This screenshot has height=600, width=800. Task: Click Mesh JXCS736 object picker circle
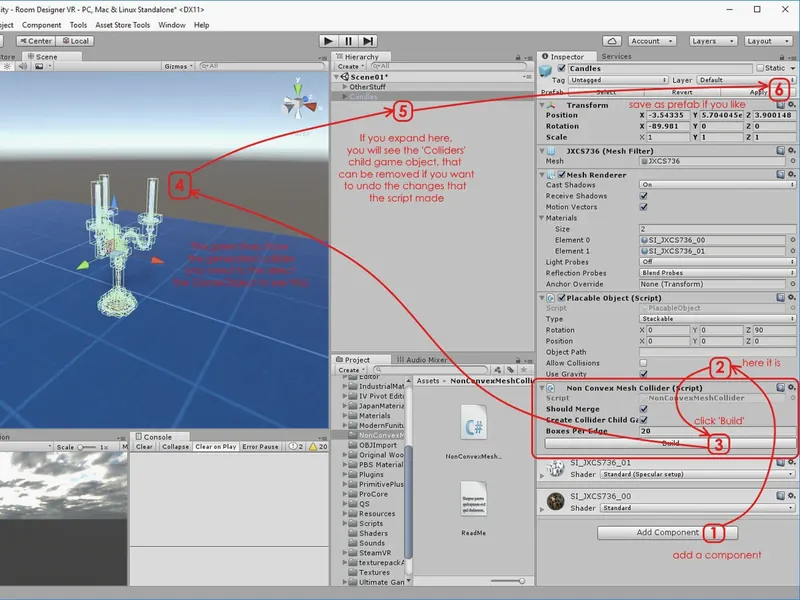pos(792,161)
